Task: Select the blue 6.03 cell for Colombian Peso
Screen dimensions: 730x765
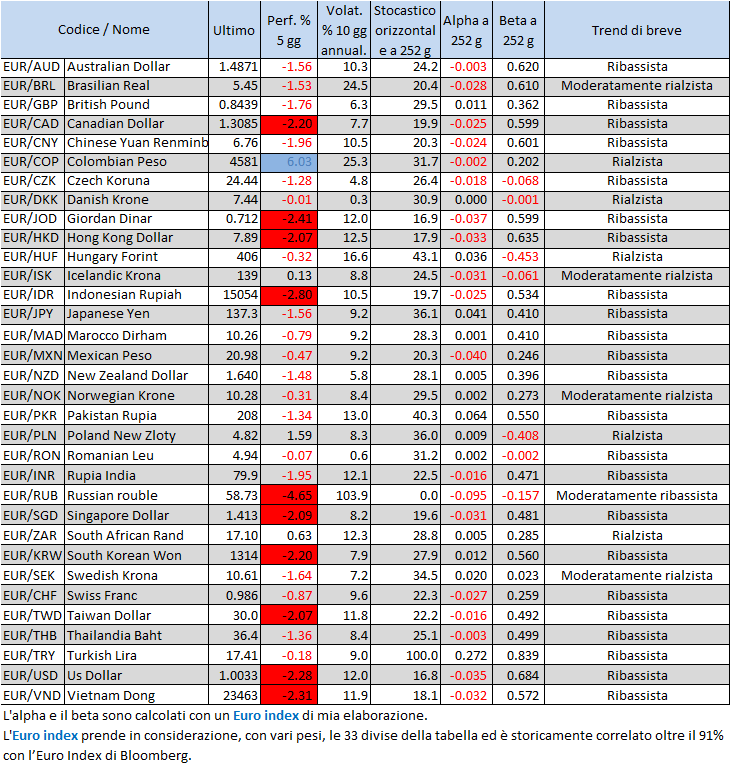Action: (x=289, y=162)
